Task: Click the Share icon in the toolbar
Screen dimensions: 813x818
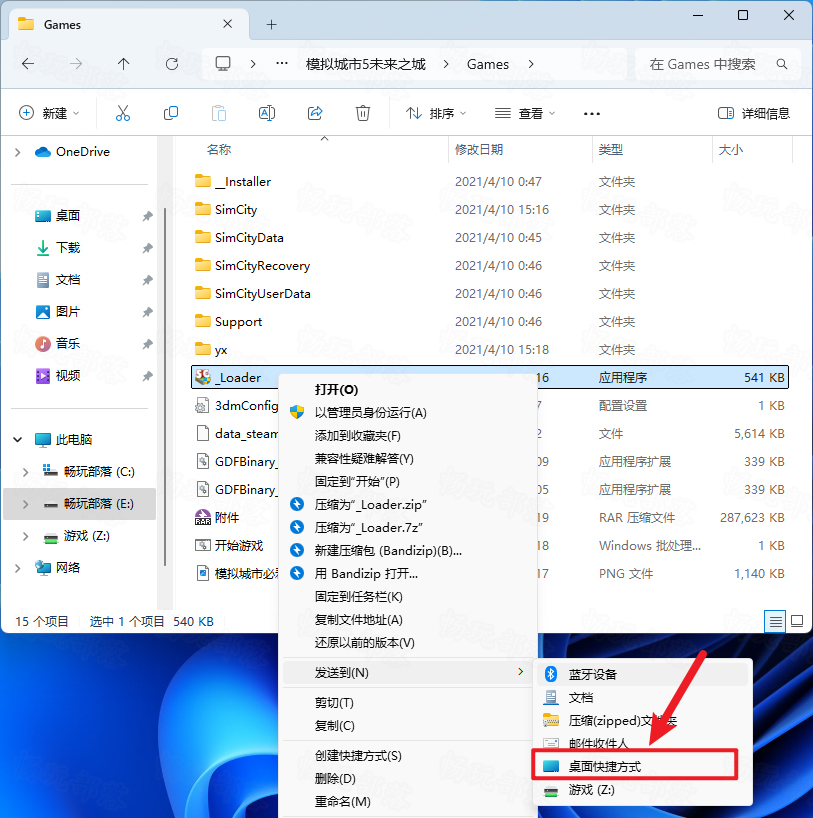Action: click(315, 113)
